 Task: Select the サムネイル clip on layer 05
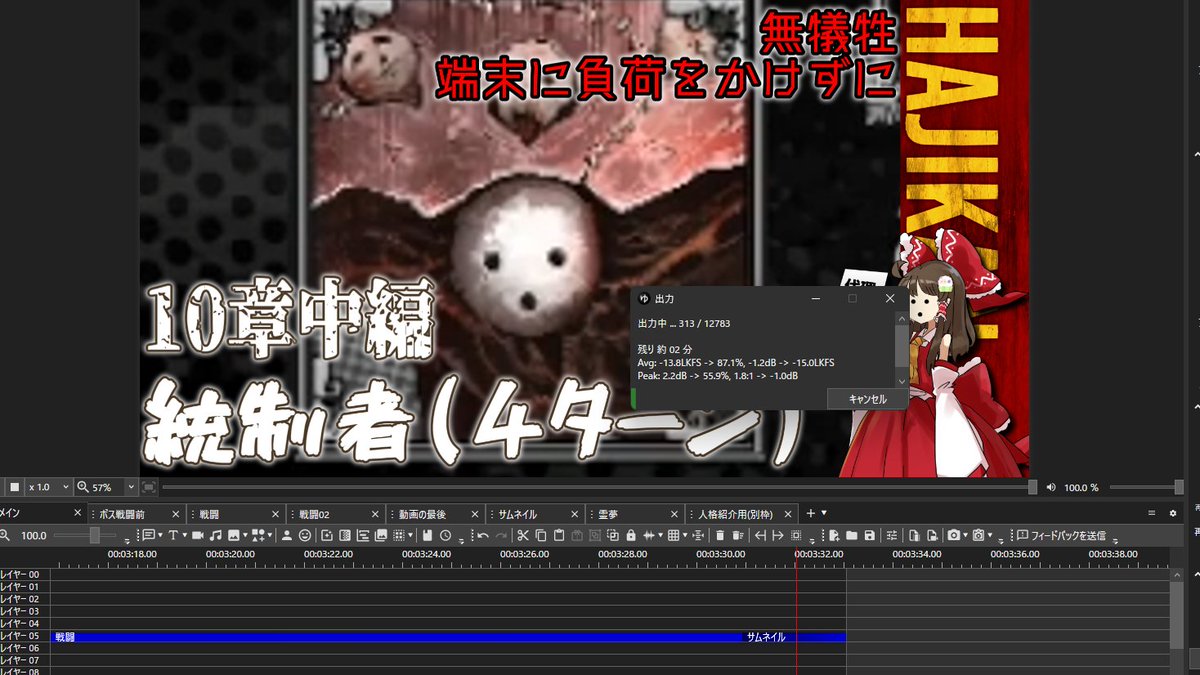[794, 636]
